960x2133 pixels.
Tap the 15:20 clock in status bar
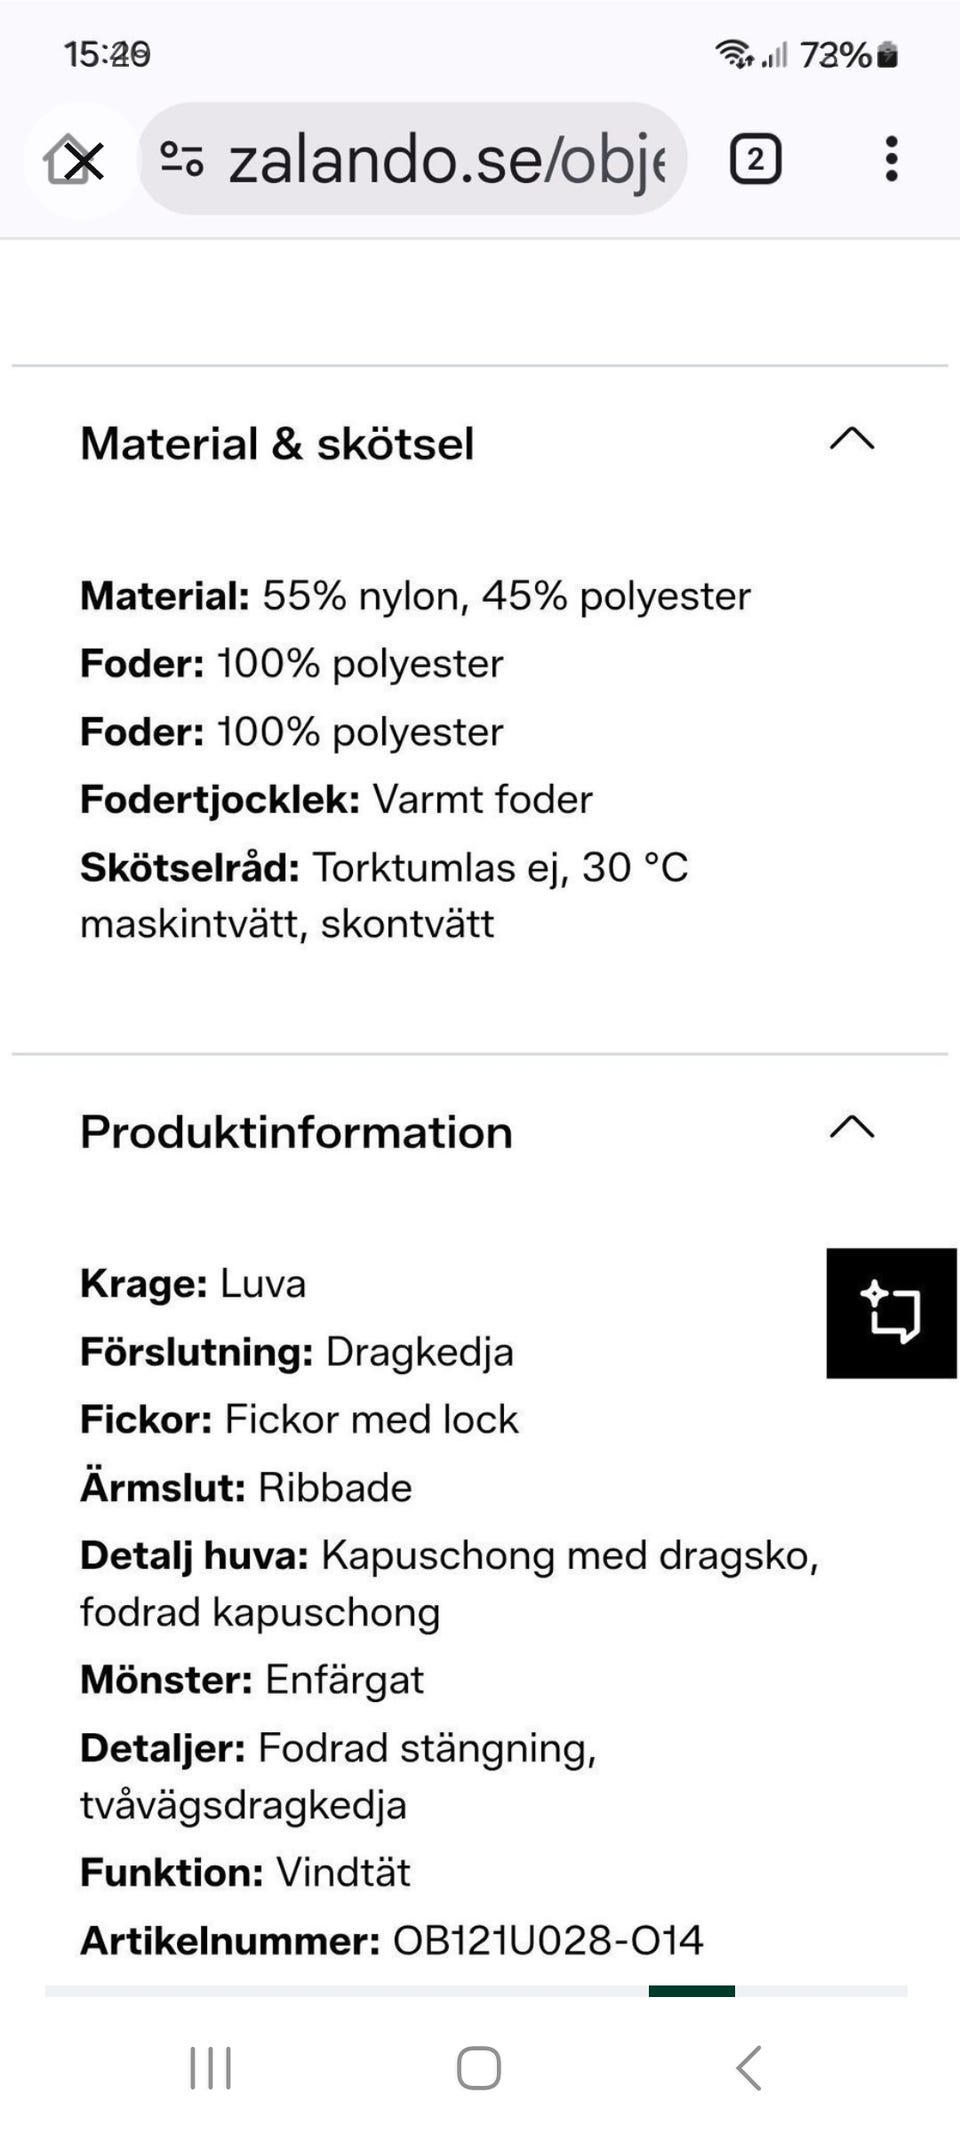(103, 55)
